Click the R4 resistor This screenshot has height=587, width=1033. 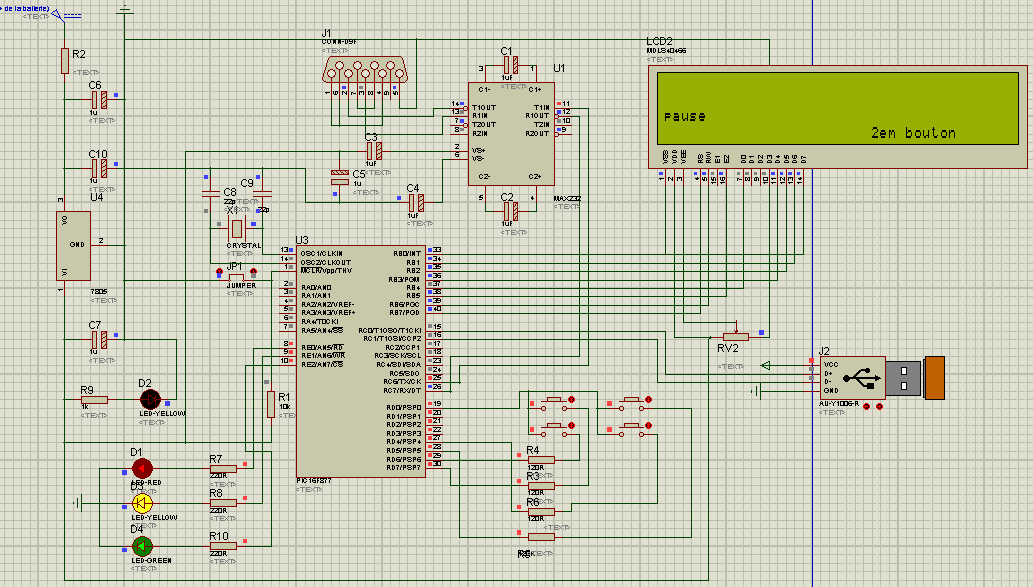coord(541,460)
